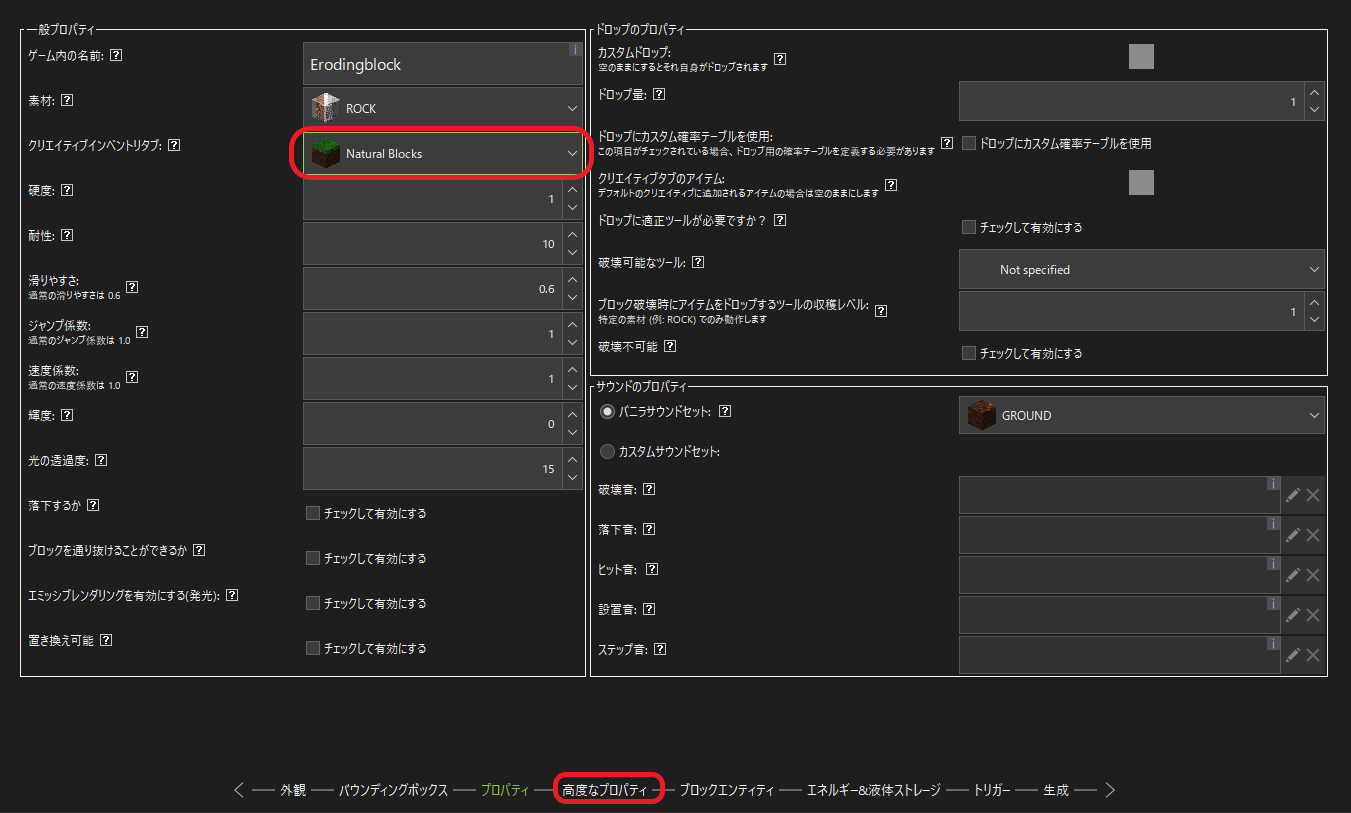Screen dimensions: 1351x813
Task: Click the info icon on the Erodingblock name field
Action: tap(575, 49)
